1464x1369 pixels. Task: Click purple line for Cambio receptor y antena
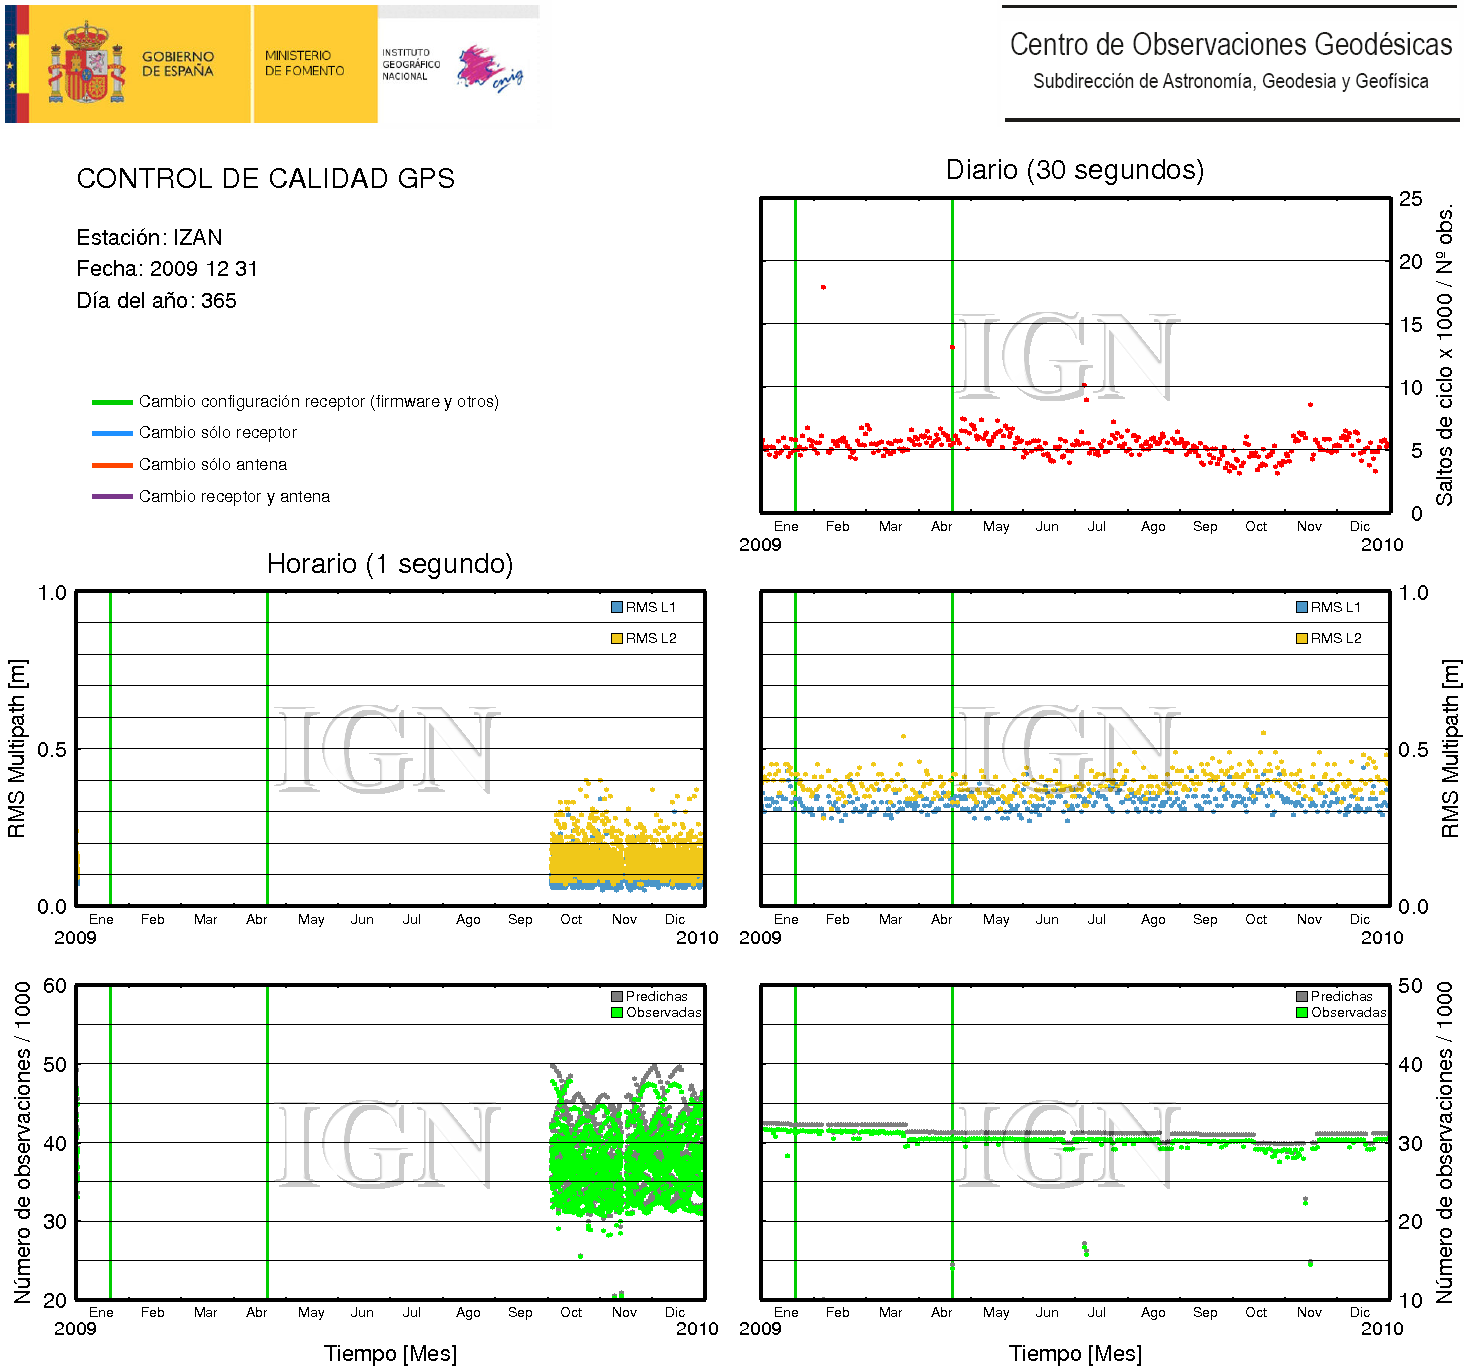[x=112, y=497]
